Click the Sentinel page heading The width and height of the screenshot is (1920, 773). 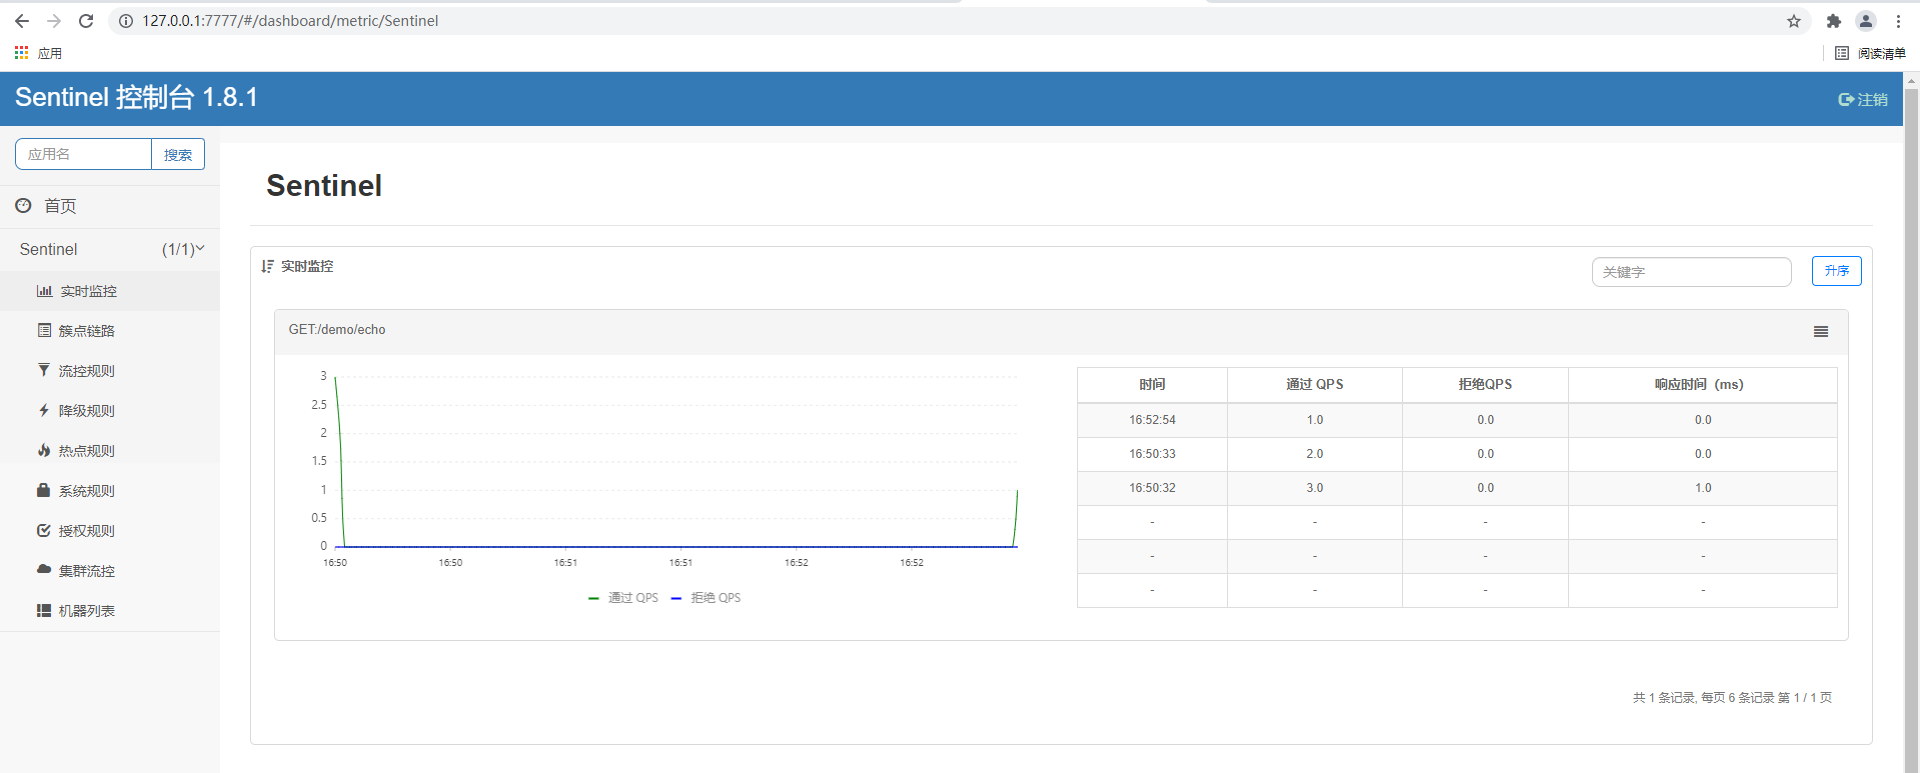click(324, 186)
